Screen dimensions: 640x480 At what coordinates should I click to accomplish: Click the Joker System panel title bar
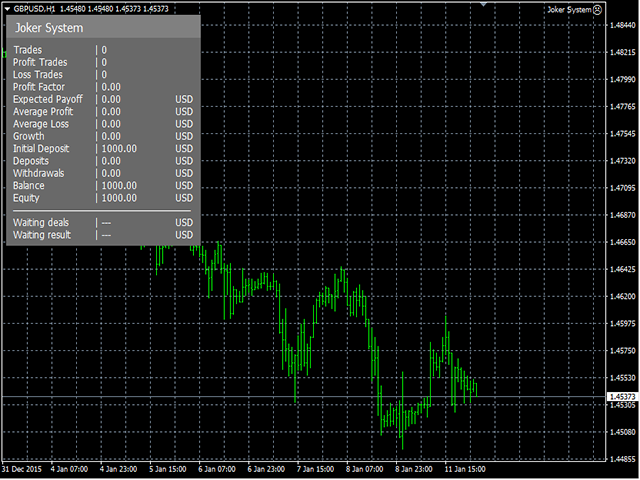pyautogui.click(x=103, y=28)
